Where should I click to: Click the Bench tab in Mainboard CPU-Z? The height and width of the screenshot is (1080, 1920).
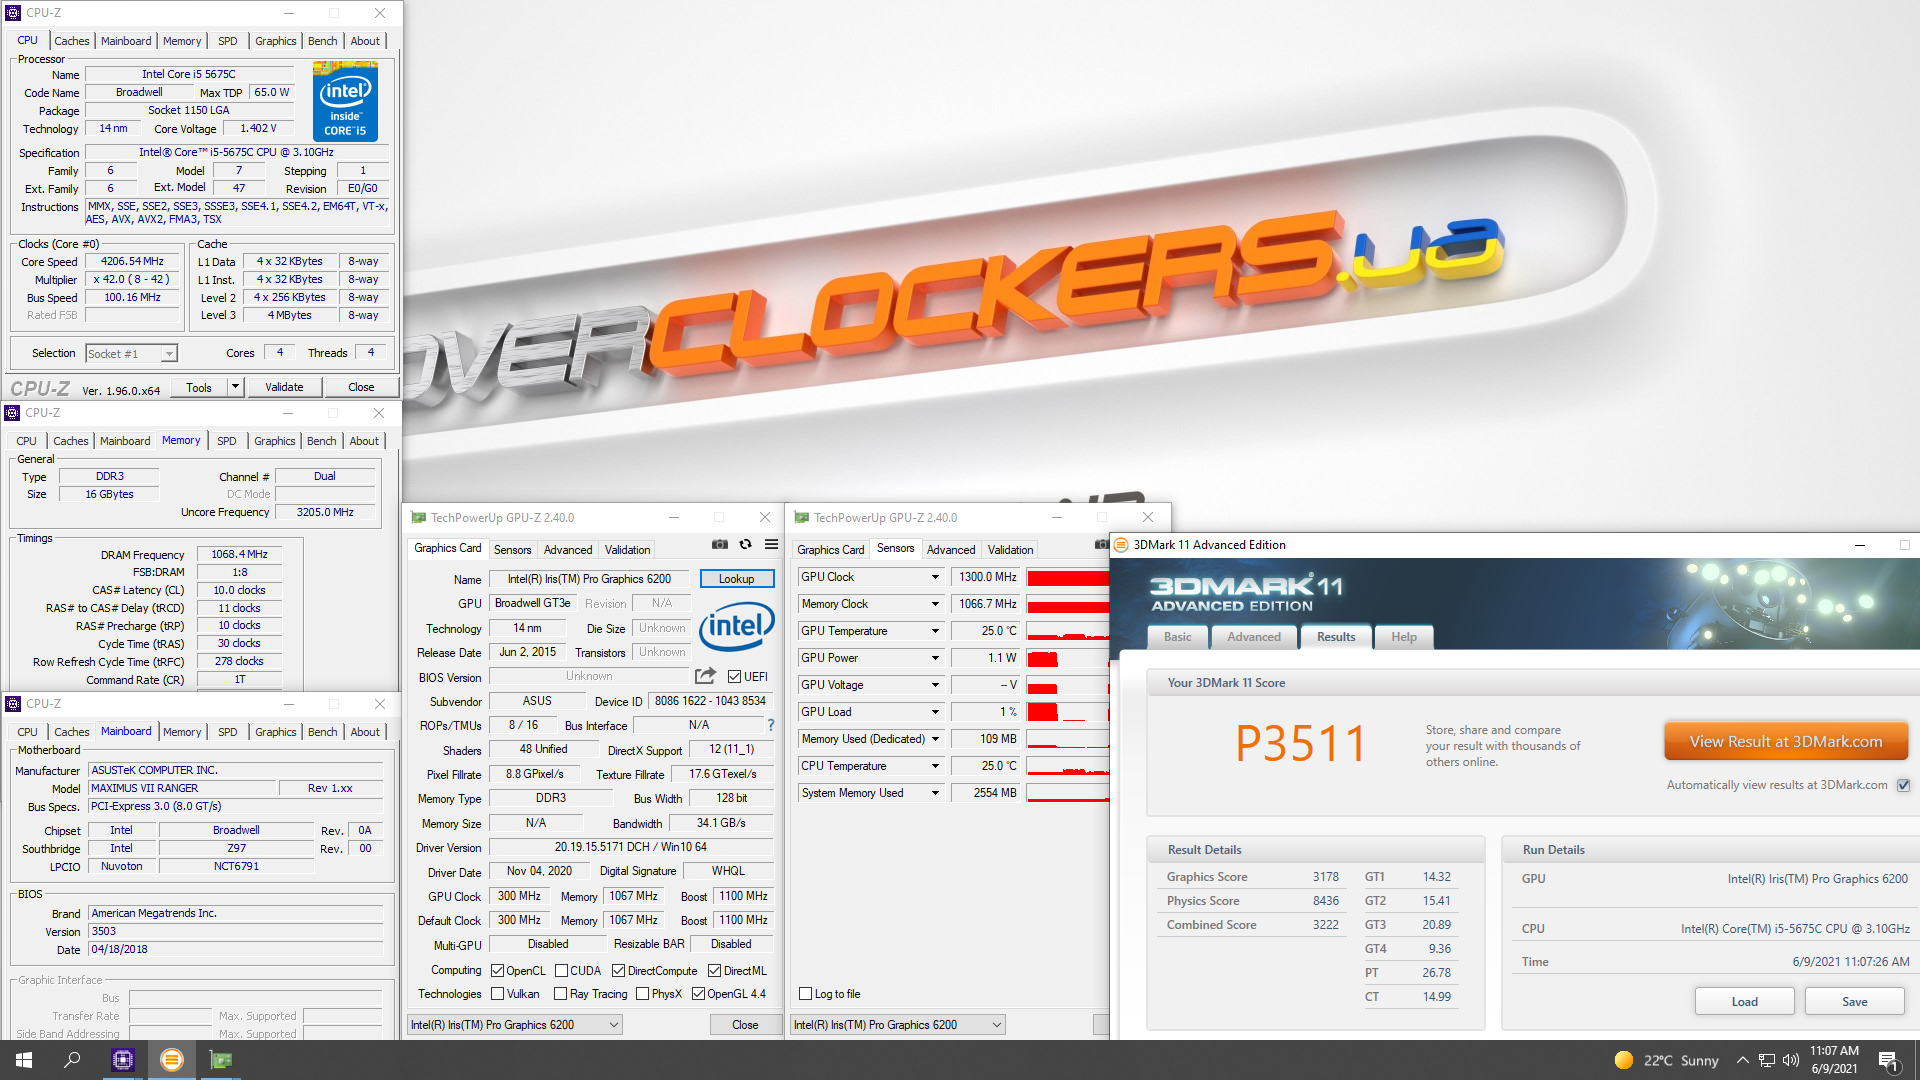pyautogui.click(x=322, y=732)
